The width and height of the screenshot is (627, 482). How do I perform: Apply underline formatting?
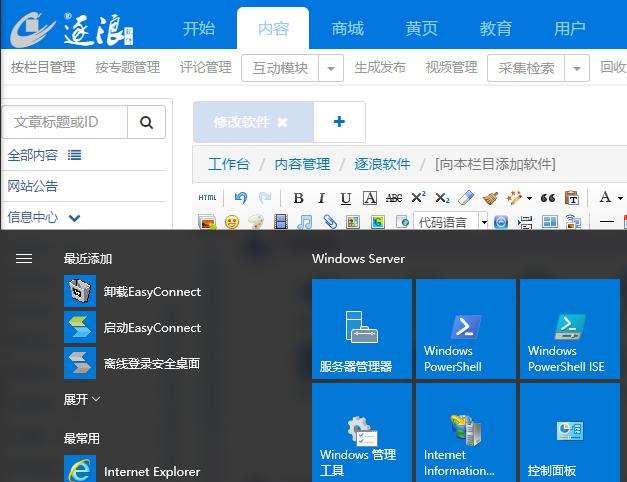(345, 198)
